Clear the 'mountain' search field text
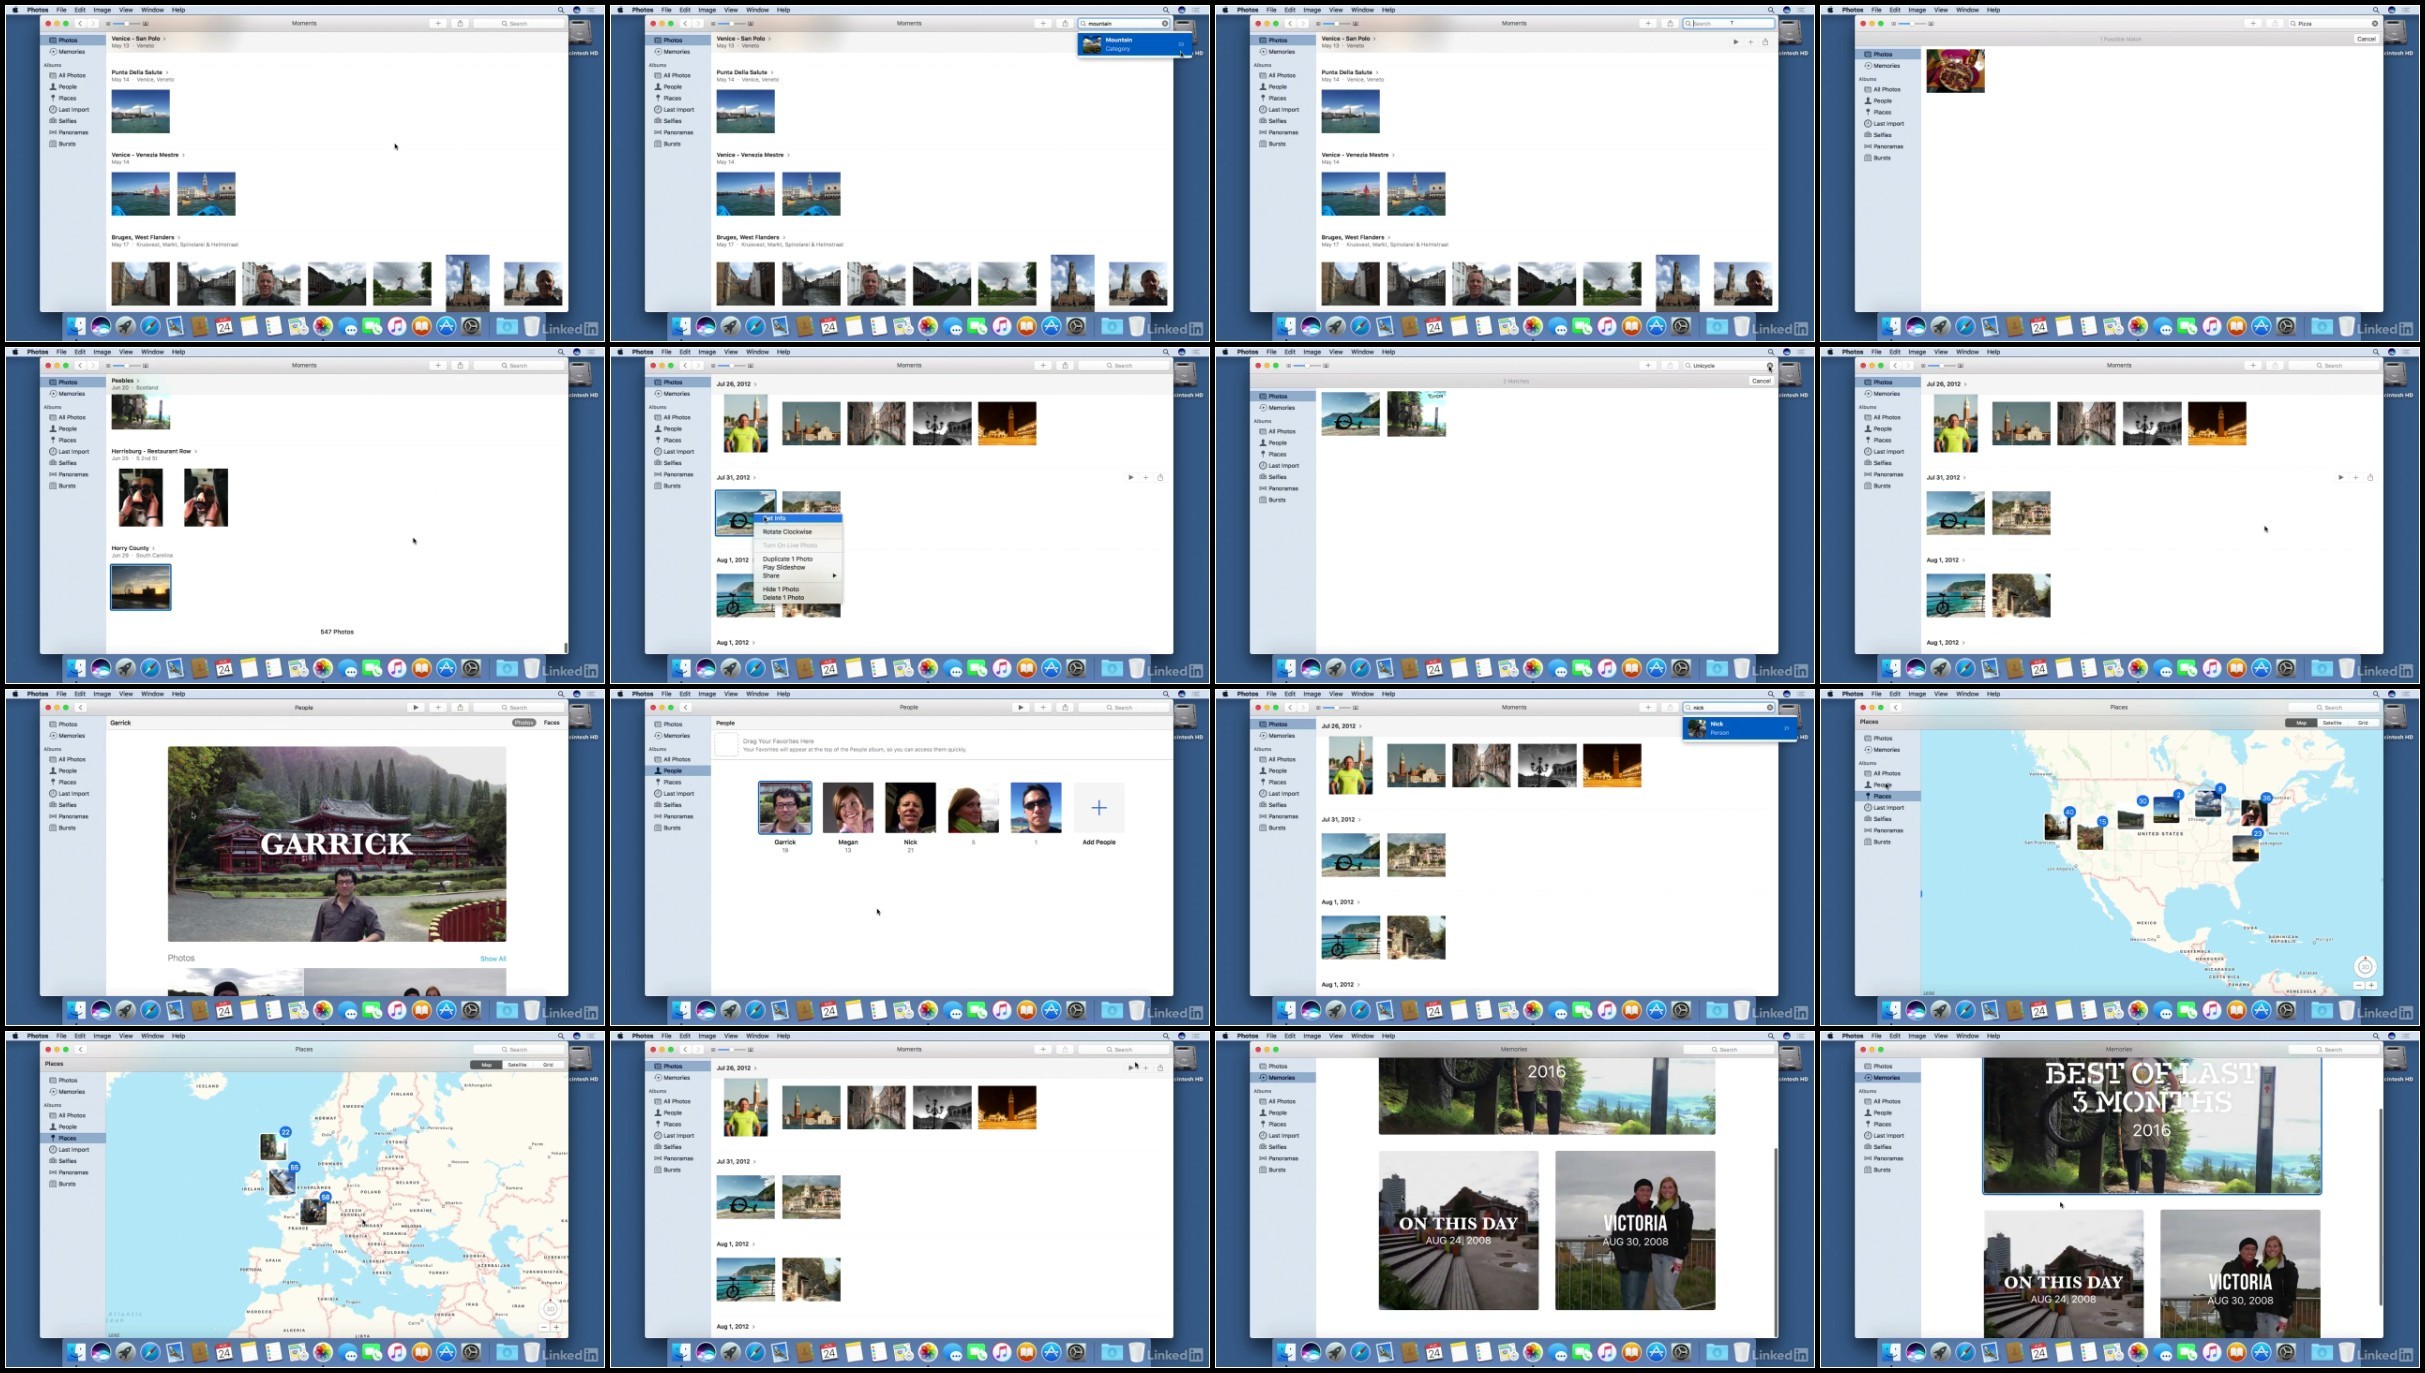 click(x=1164, y=23)
